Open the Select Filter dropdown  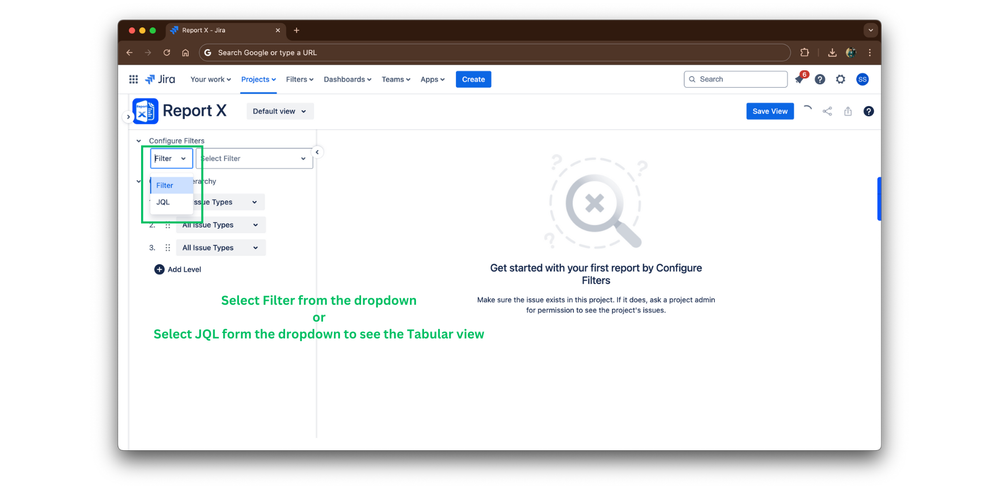pyautogui.click(x=255, y=159)
